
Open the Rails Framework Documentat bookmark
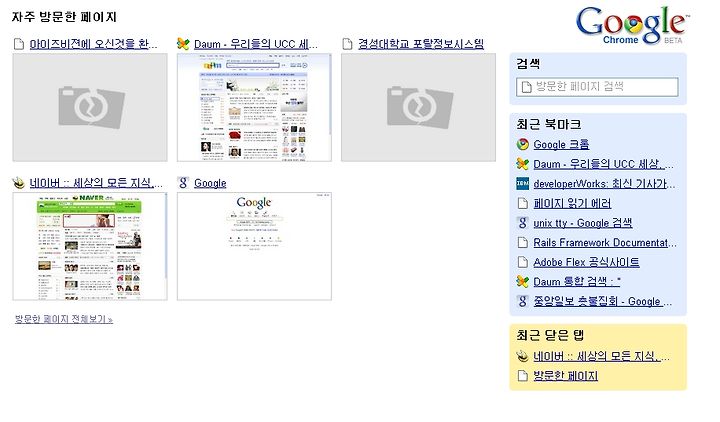point(605,242)
